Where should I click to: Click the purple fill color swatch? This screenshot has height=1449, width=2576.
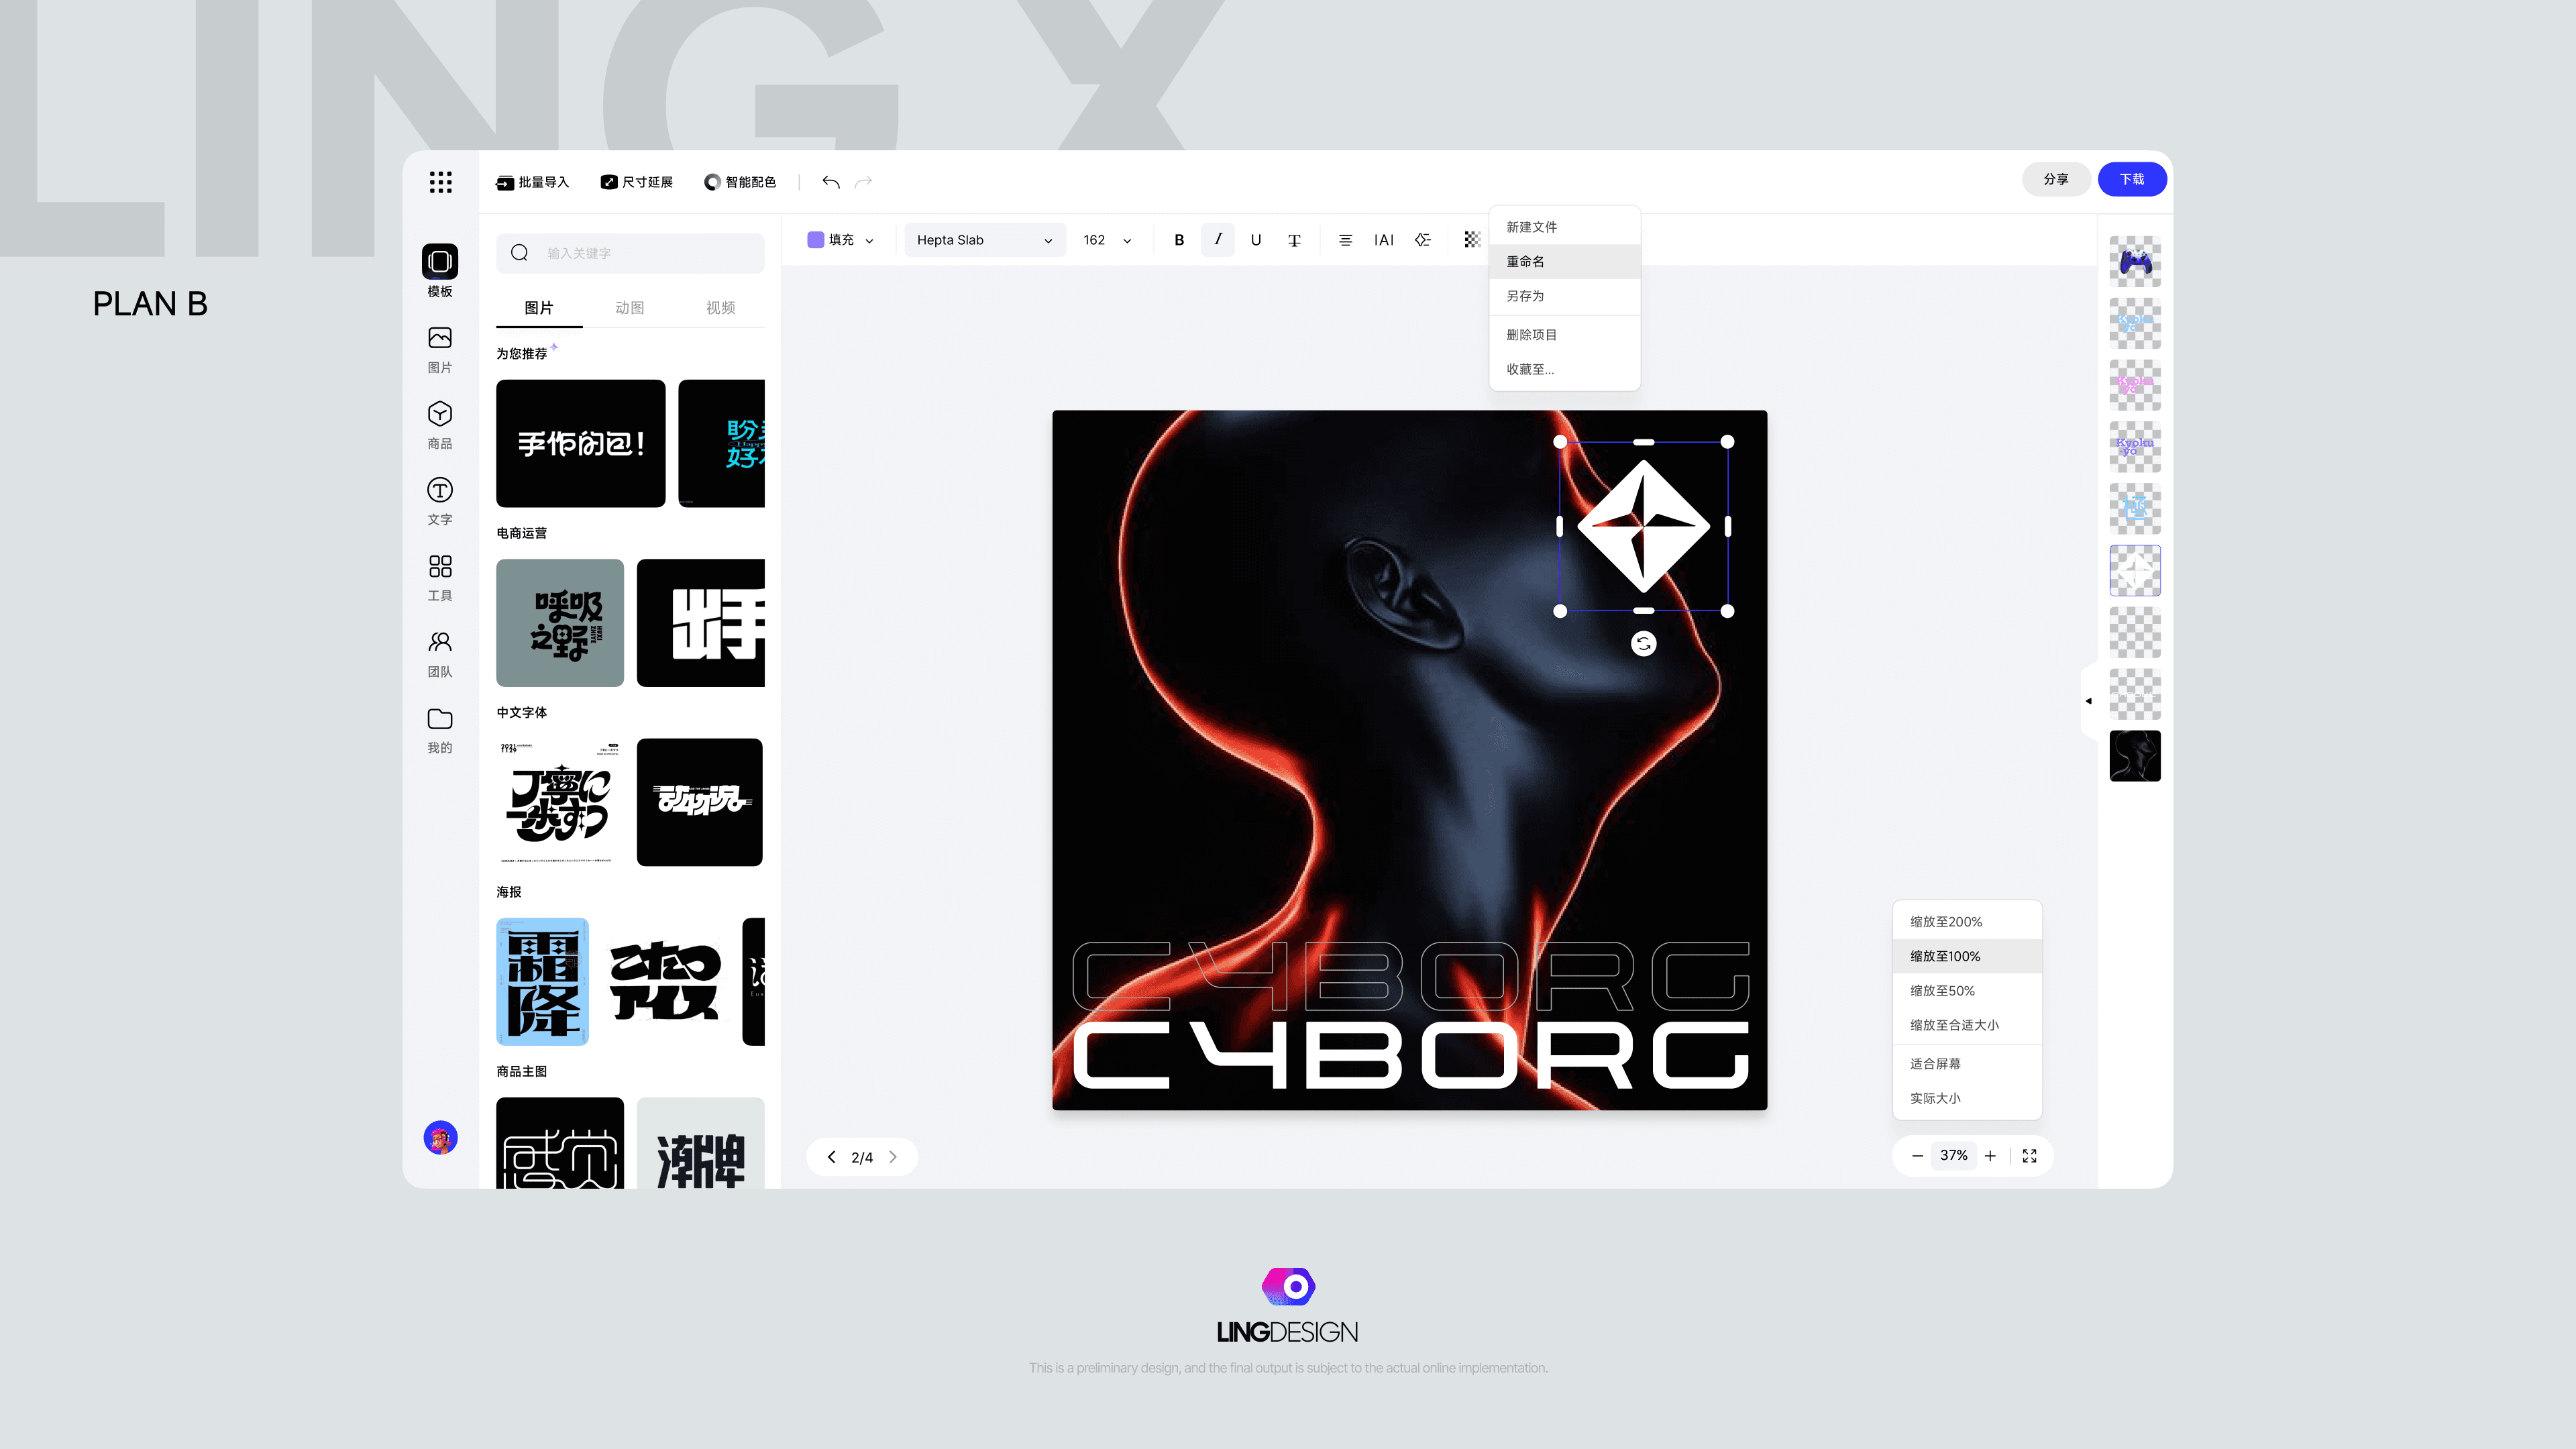[815, 240]
